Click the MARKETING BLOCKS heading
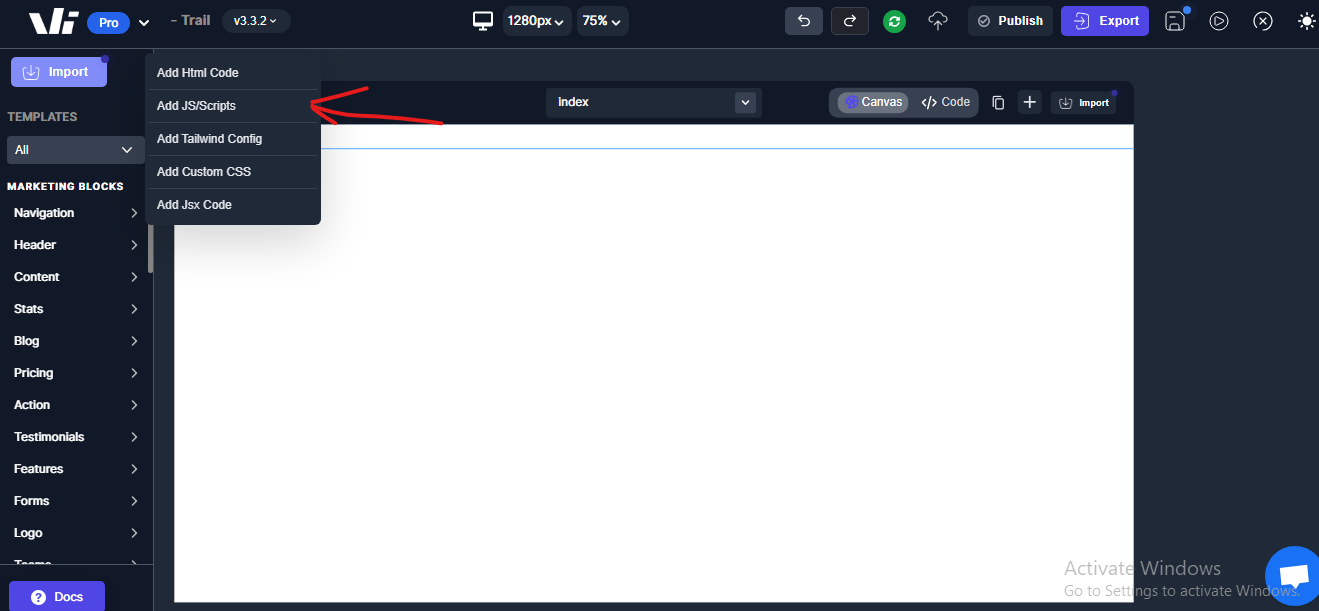 (65, 186)
